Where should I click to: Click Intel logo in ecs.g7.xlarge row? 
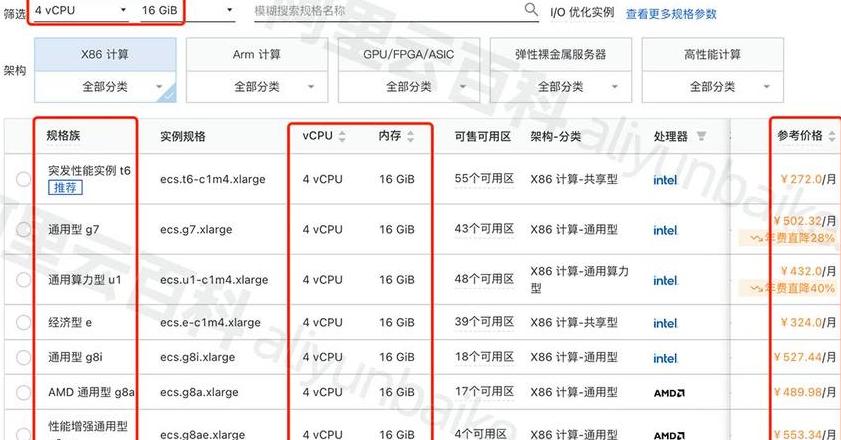pyautogui.click(x=665, y=230)
